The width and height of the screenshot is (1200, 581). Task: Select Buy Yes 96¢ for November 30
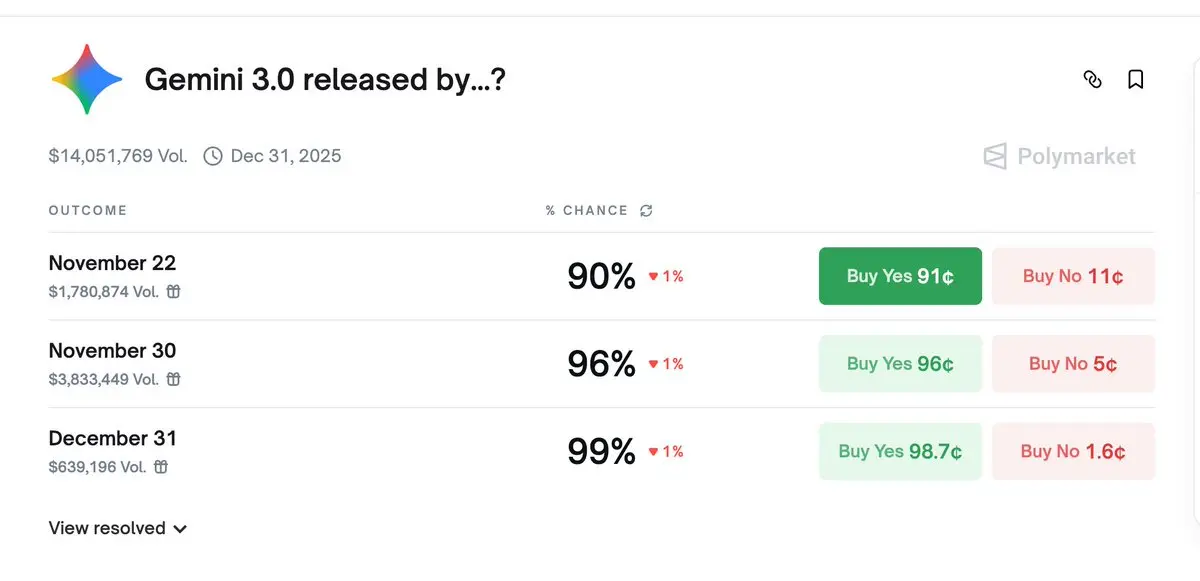(900, 364)
